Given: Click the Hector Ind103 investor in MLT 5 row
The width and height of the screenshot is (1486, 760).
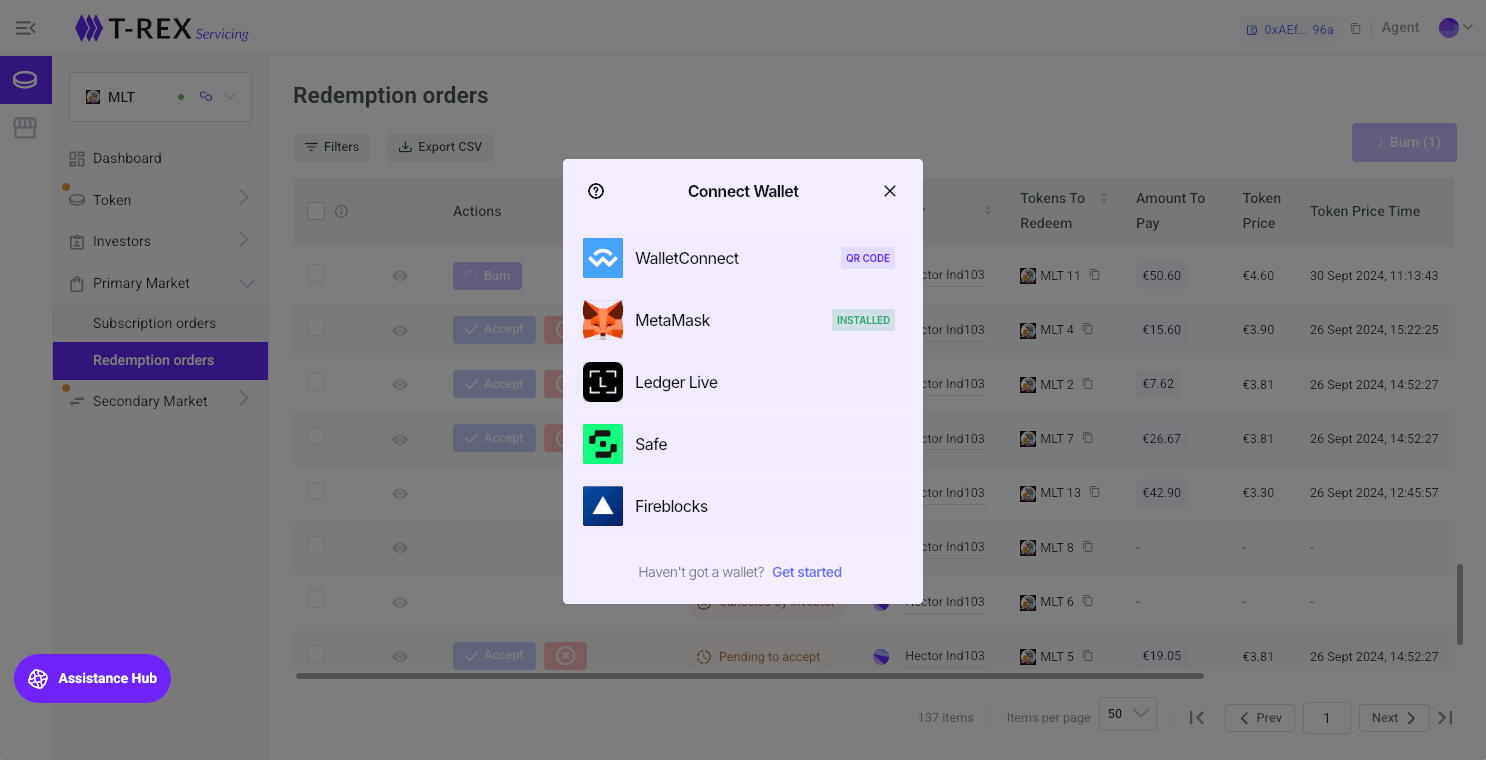Looking at the screenshot, I should 945,656.
